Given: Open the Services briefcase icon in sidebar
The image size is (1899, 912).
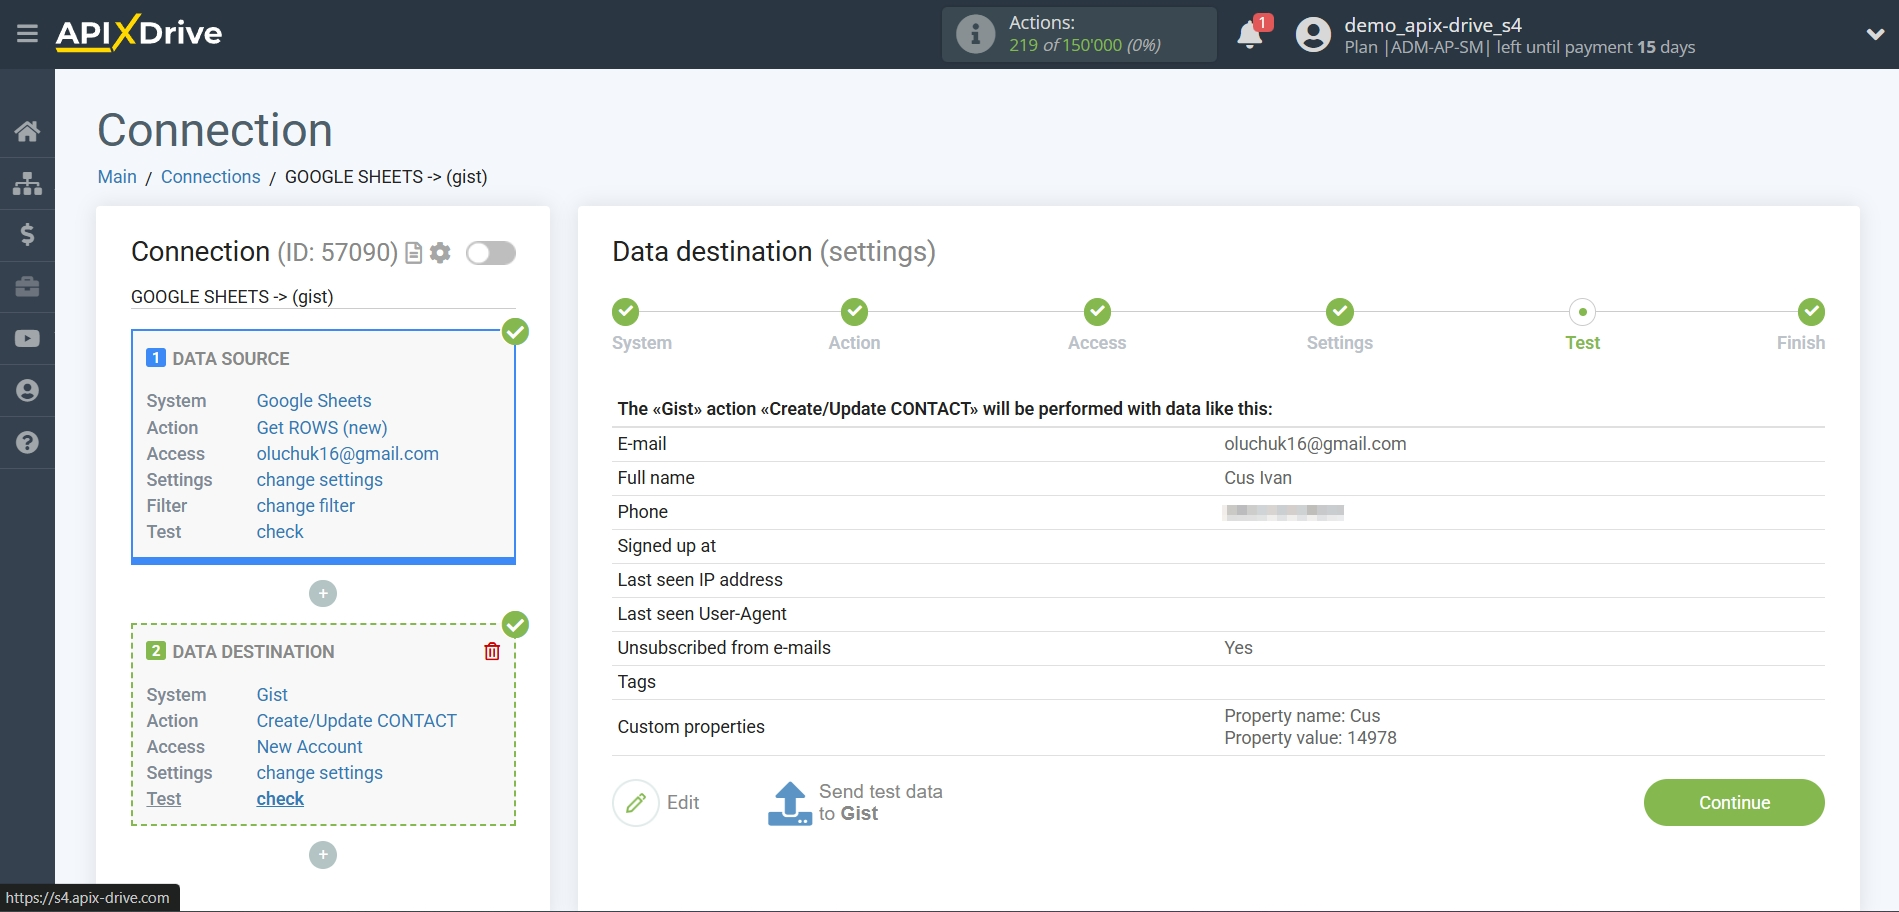Looking at the screenshot, I should (x=27, y=287).
